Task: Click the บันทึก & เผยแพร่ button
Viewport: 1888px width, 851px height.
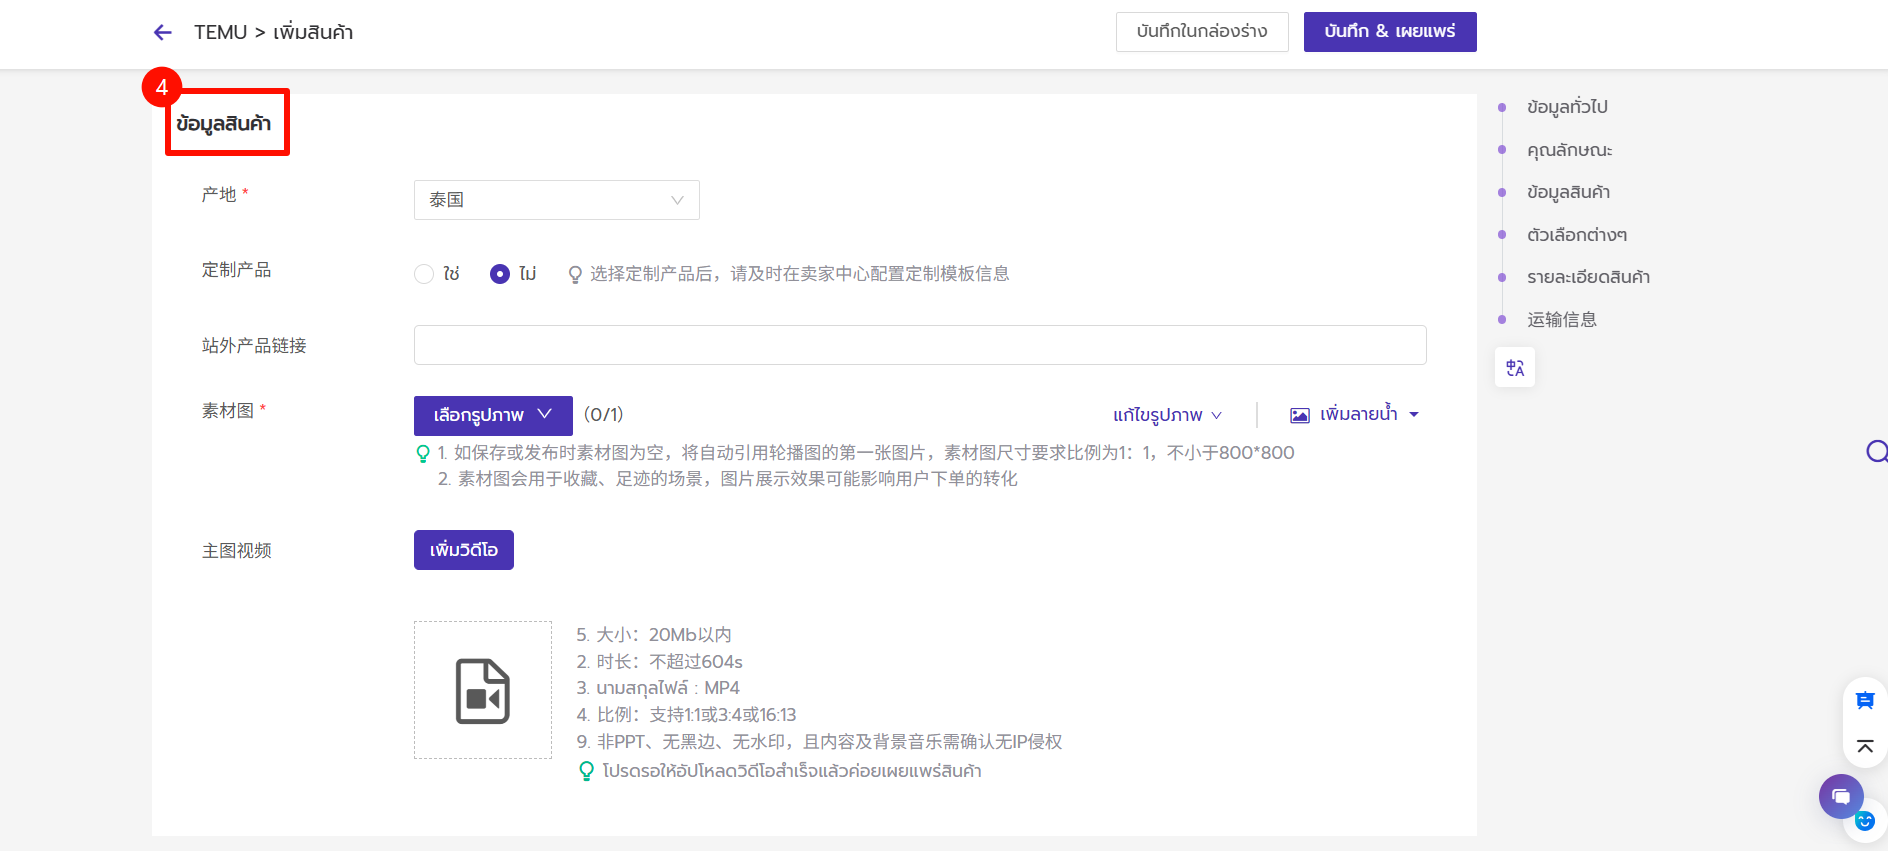Action: (1390, 32)
